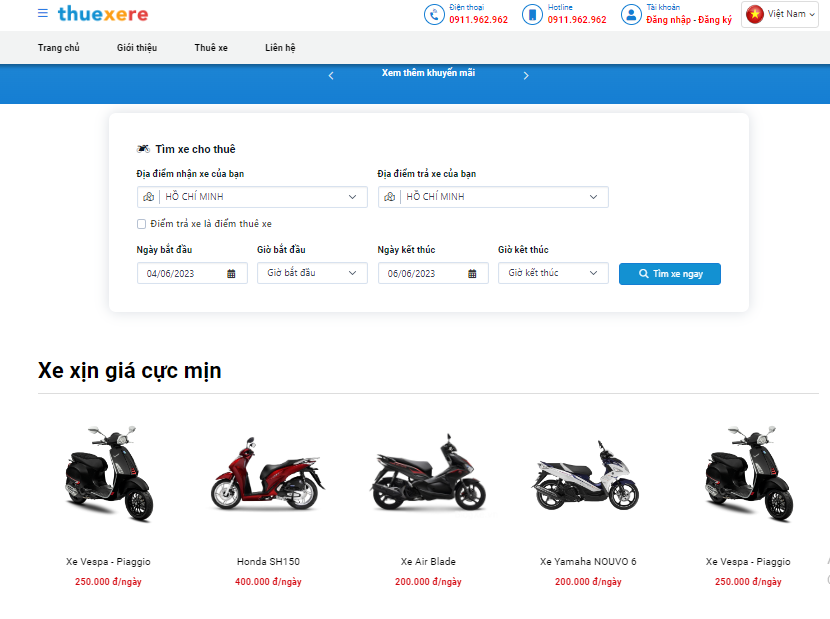The width and height of the screenshot is (830, 619).
Task: Open the Việt Nam language selector
Action: click(781, 14)
